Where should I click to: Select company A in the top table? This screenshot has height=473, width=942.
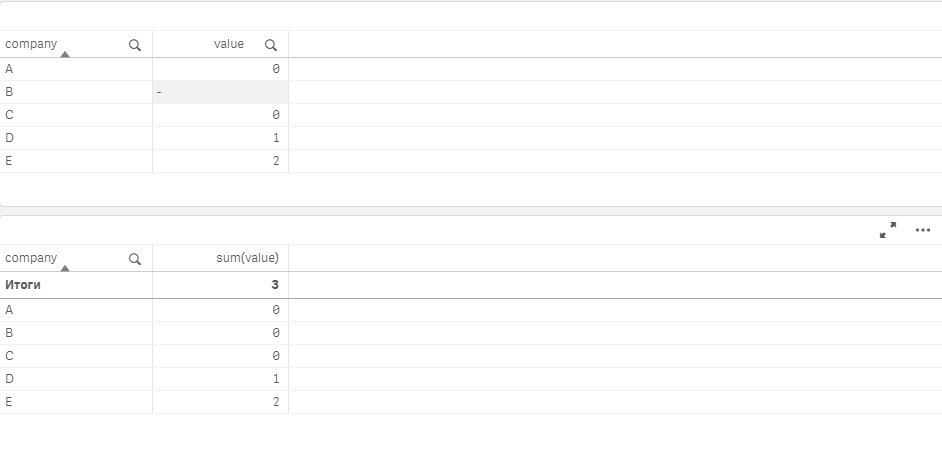tap(76, 69)
